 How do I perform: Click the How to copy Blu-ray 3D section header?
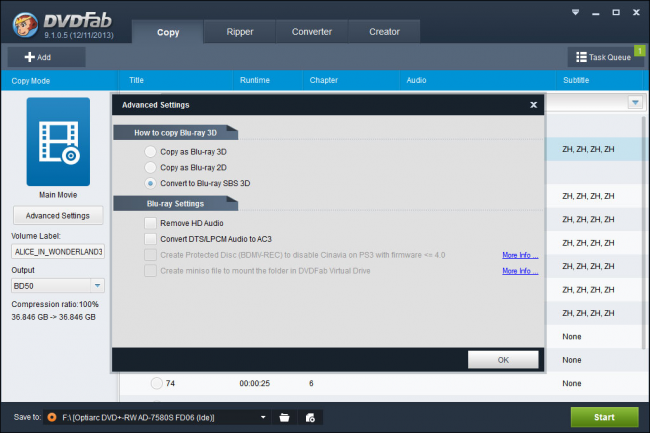coord(175,133)
